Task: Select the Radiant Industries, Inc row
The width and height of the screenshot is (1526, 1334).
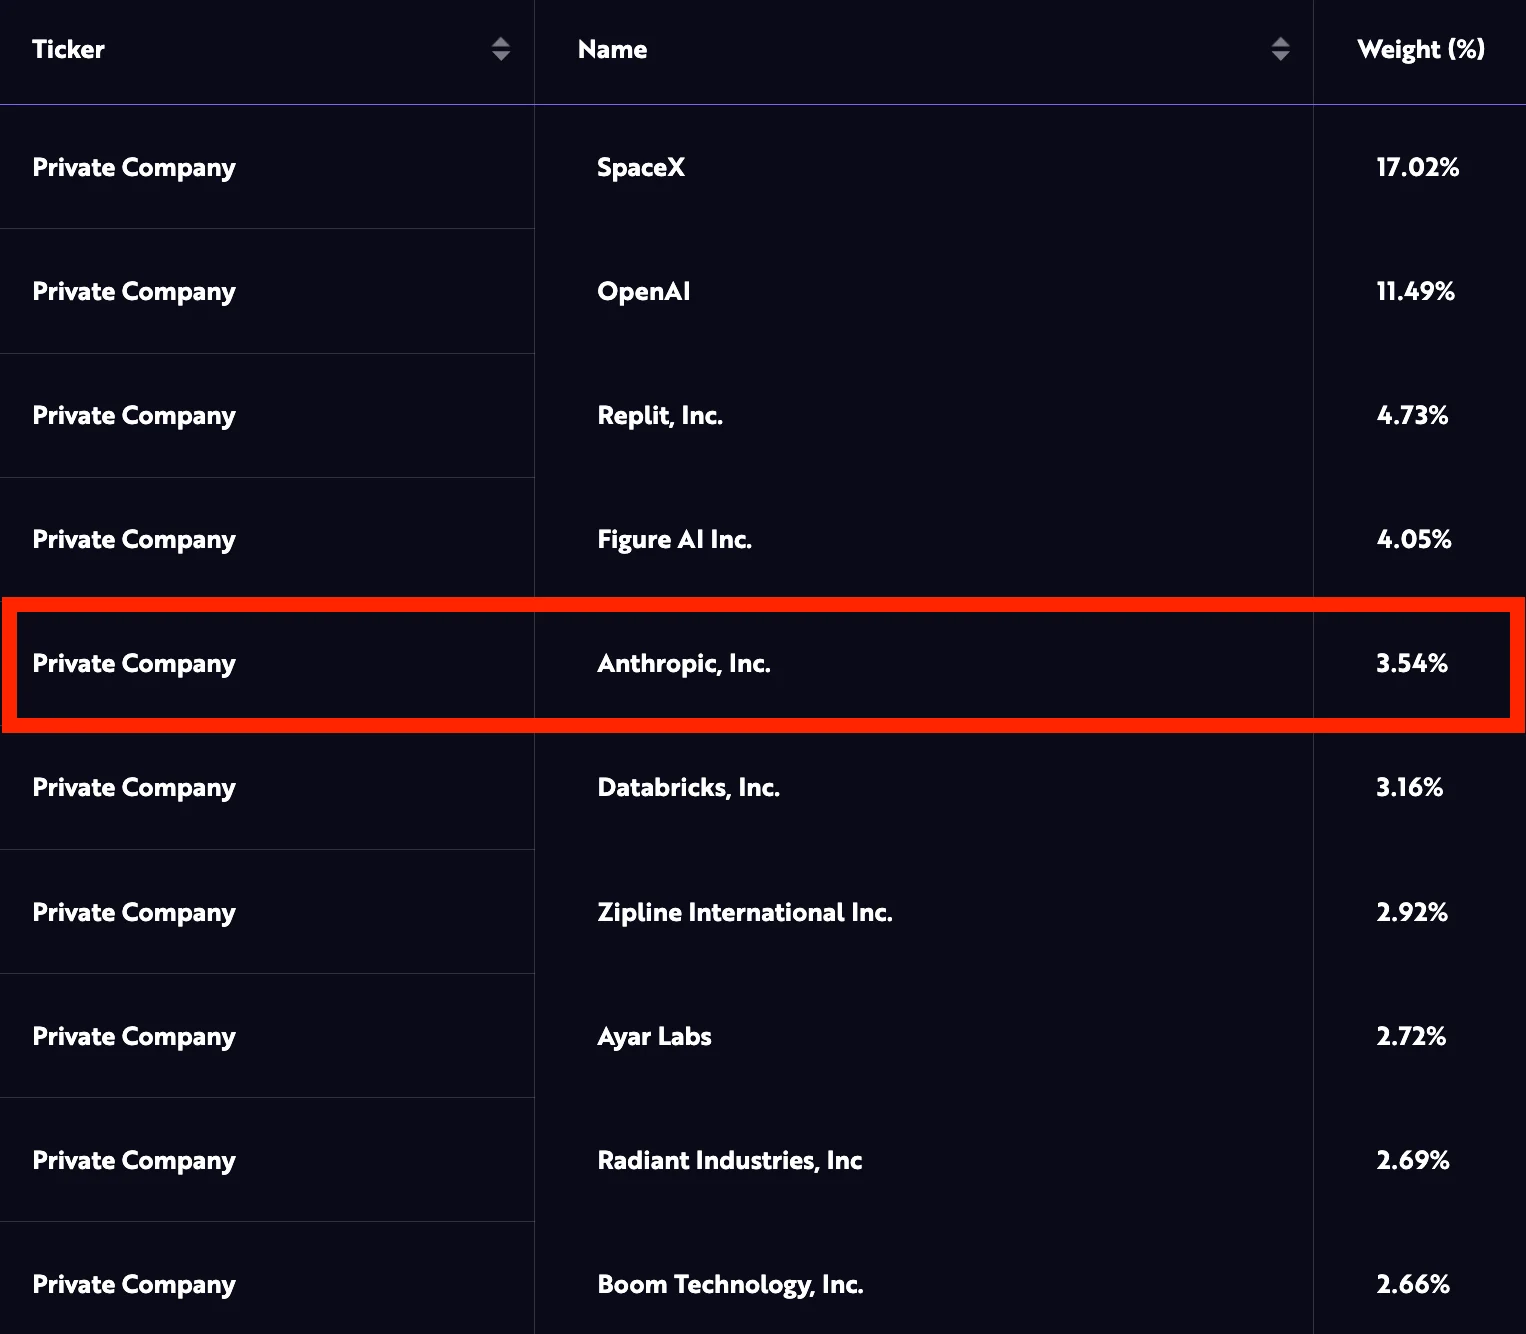Action: (730, 1160)
